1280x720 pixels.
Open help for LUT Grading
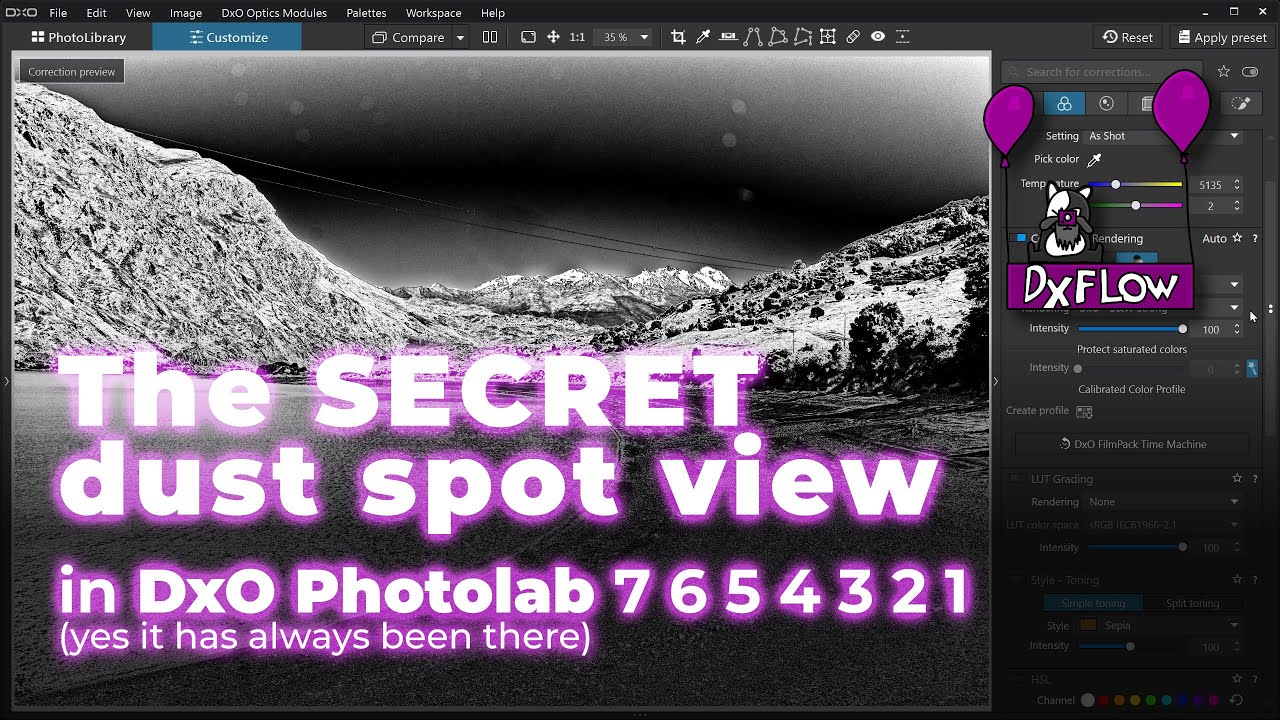[1254, 479]
